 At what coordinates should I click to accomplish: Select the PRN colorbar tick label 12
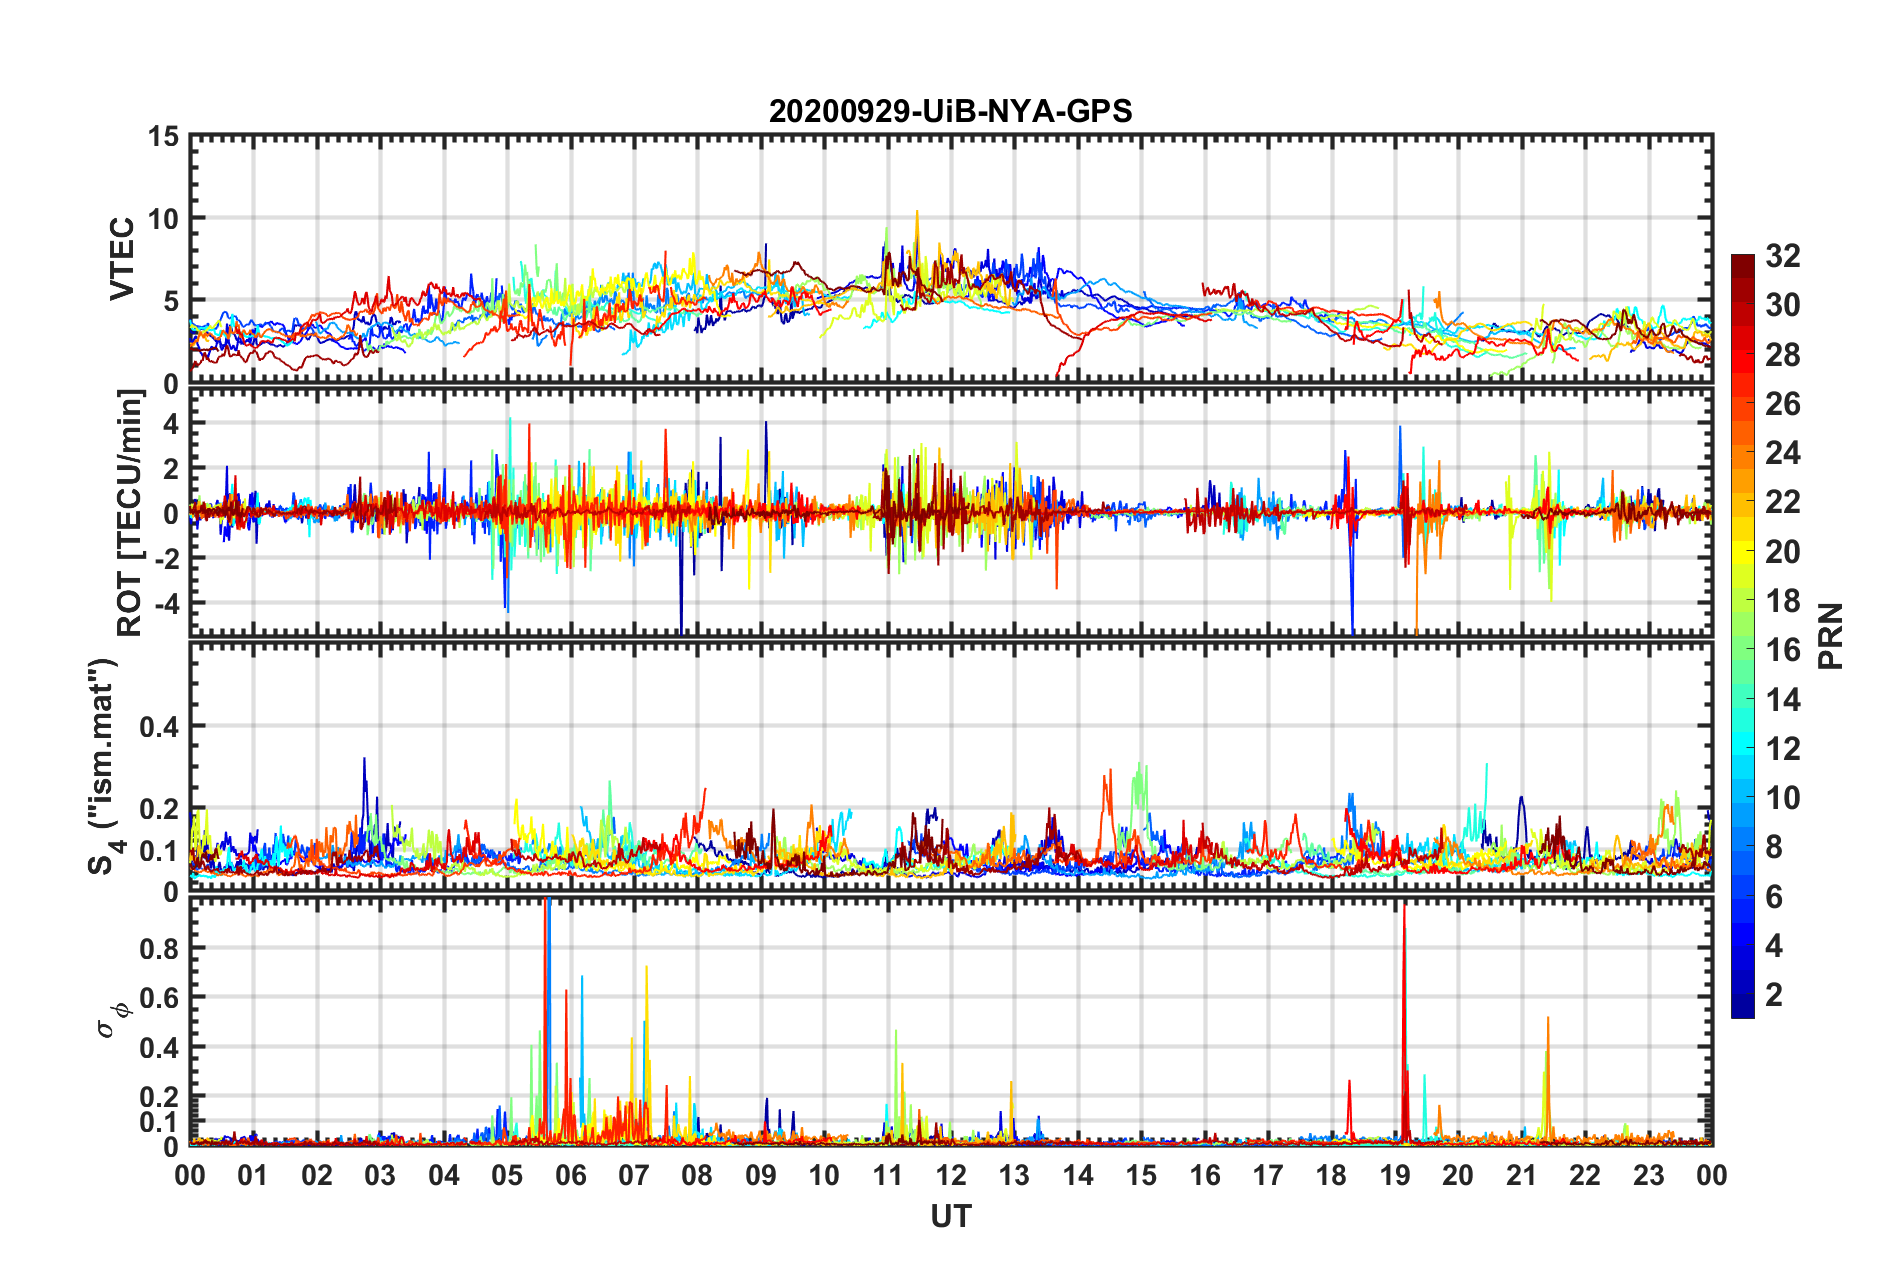(x=1782, y=749)
